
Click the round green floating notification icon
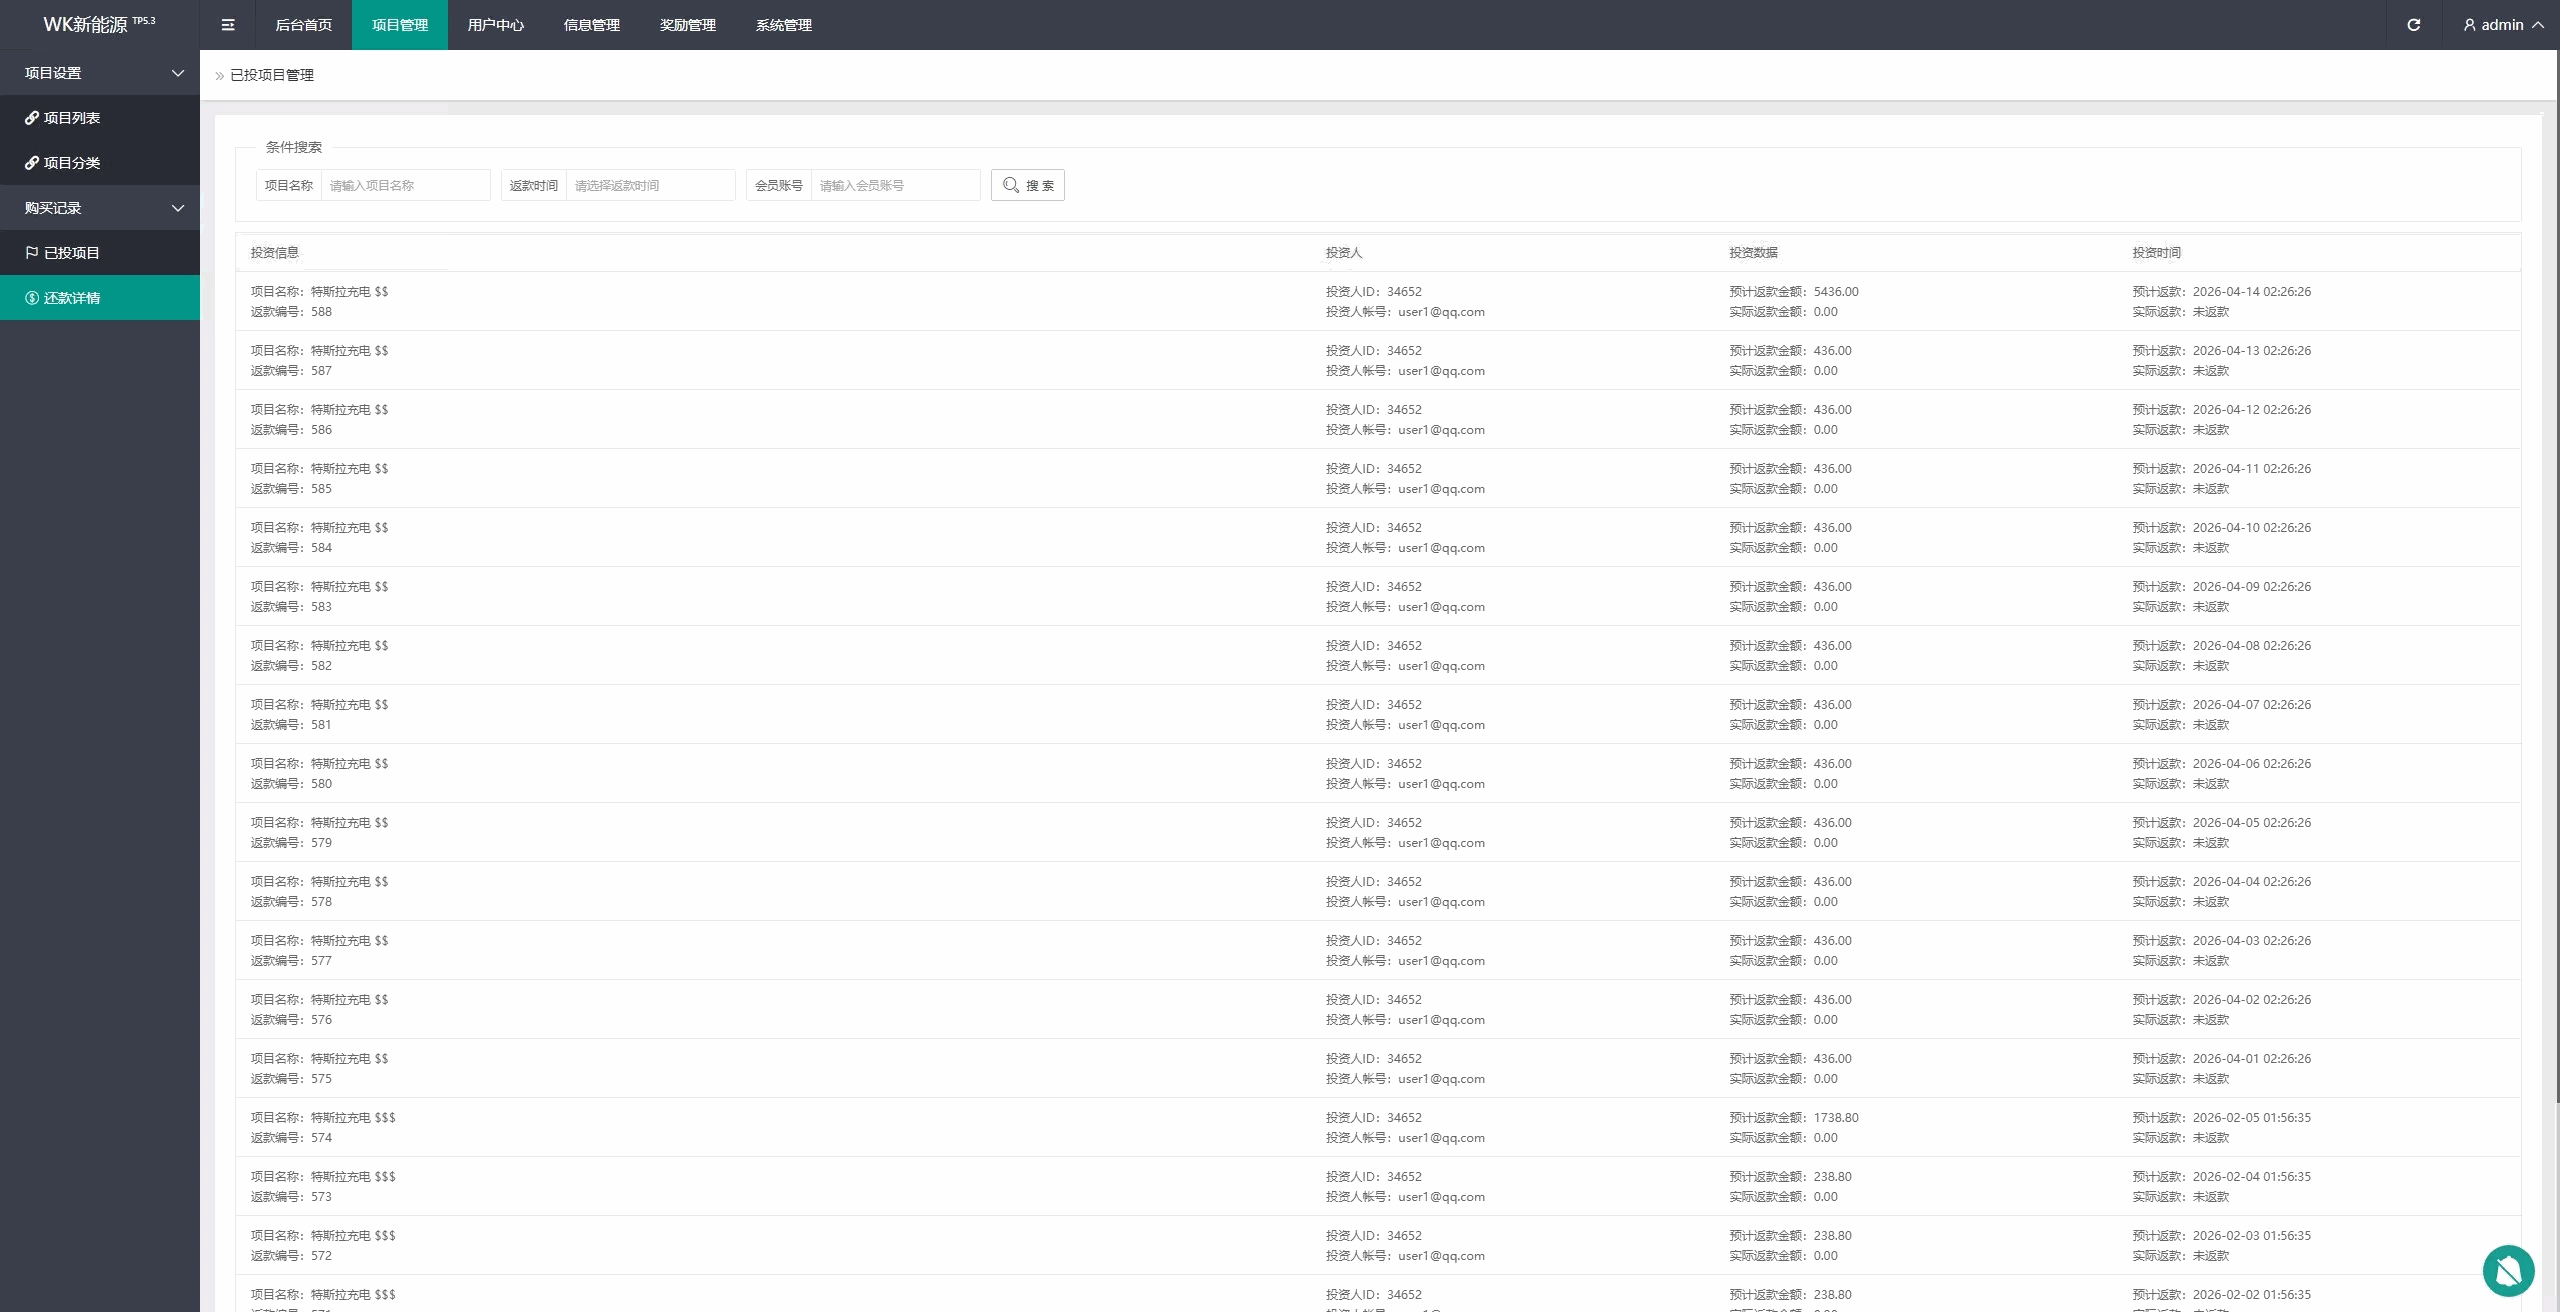point(2508,1270)
